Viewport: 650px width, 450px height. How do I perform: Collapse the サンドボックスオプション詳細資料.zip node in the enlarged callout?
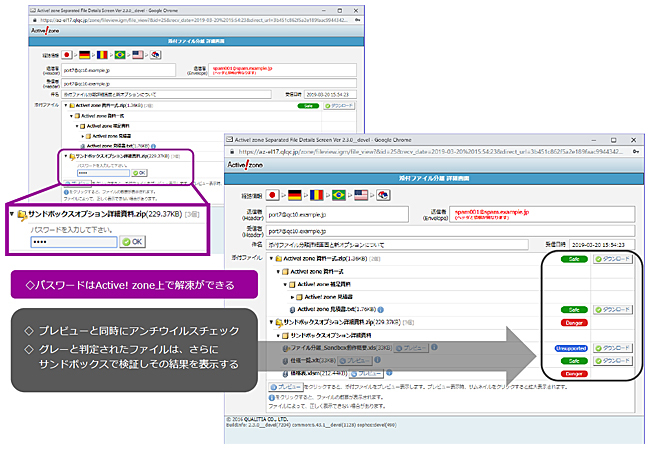[11, 215]
